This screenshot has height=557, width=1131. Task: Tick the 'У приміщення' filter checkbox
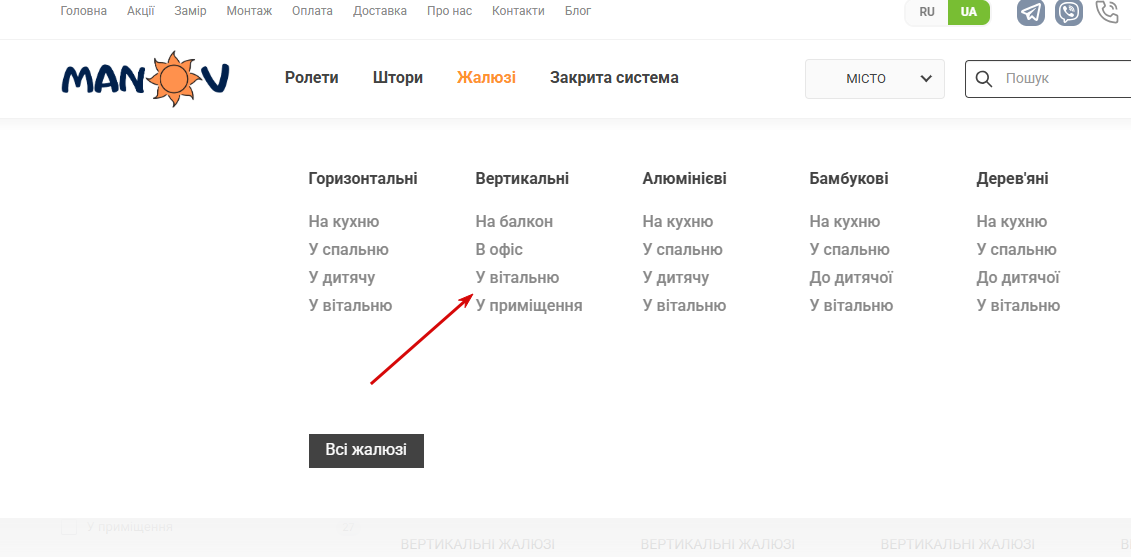coord(69,527)
